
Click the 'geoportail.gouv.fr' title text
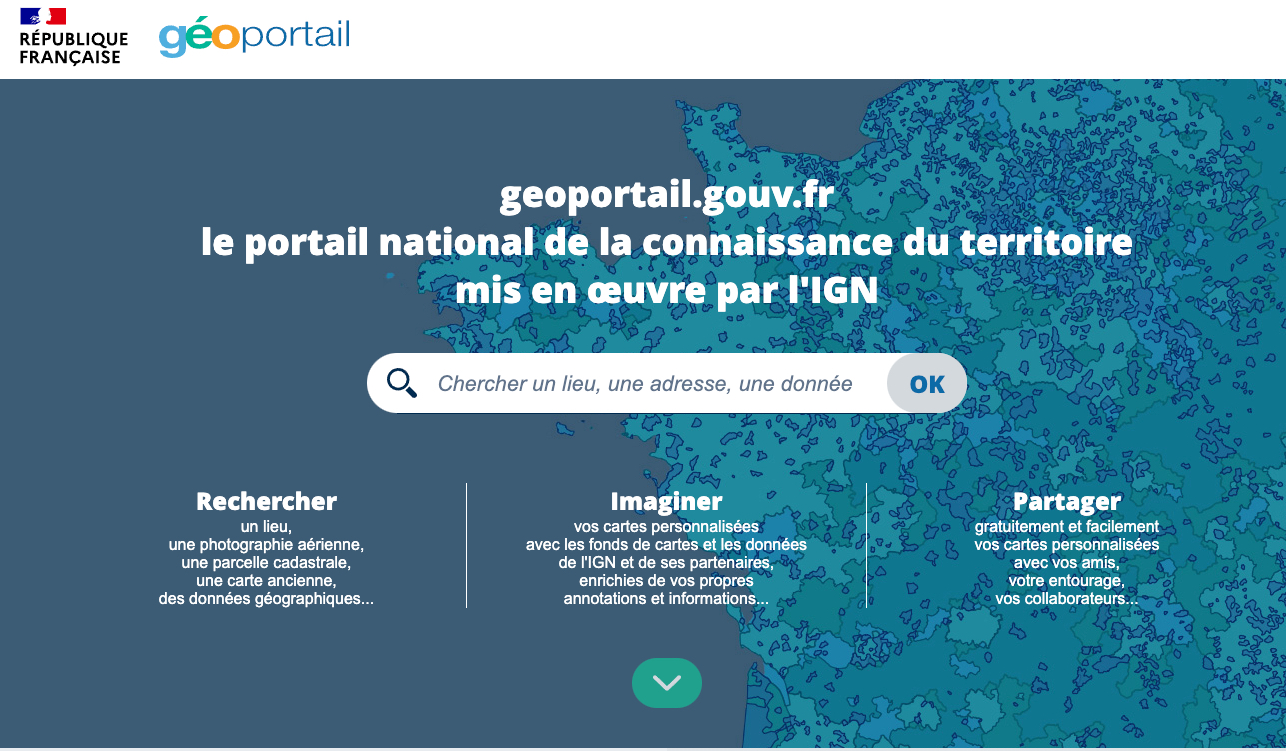point(666,194)
